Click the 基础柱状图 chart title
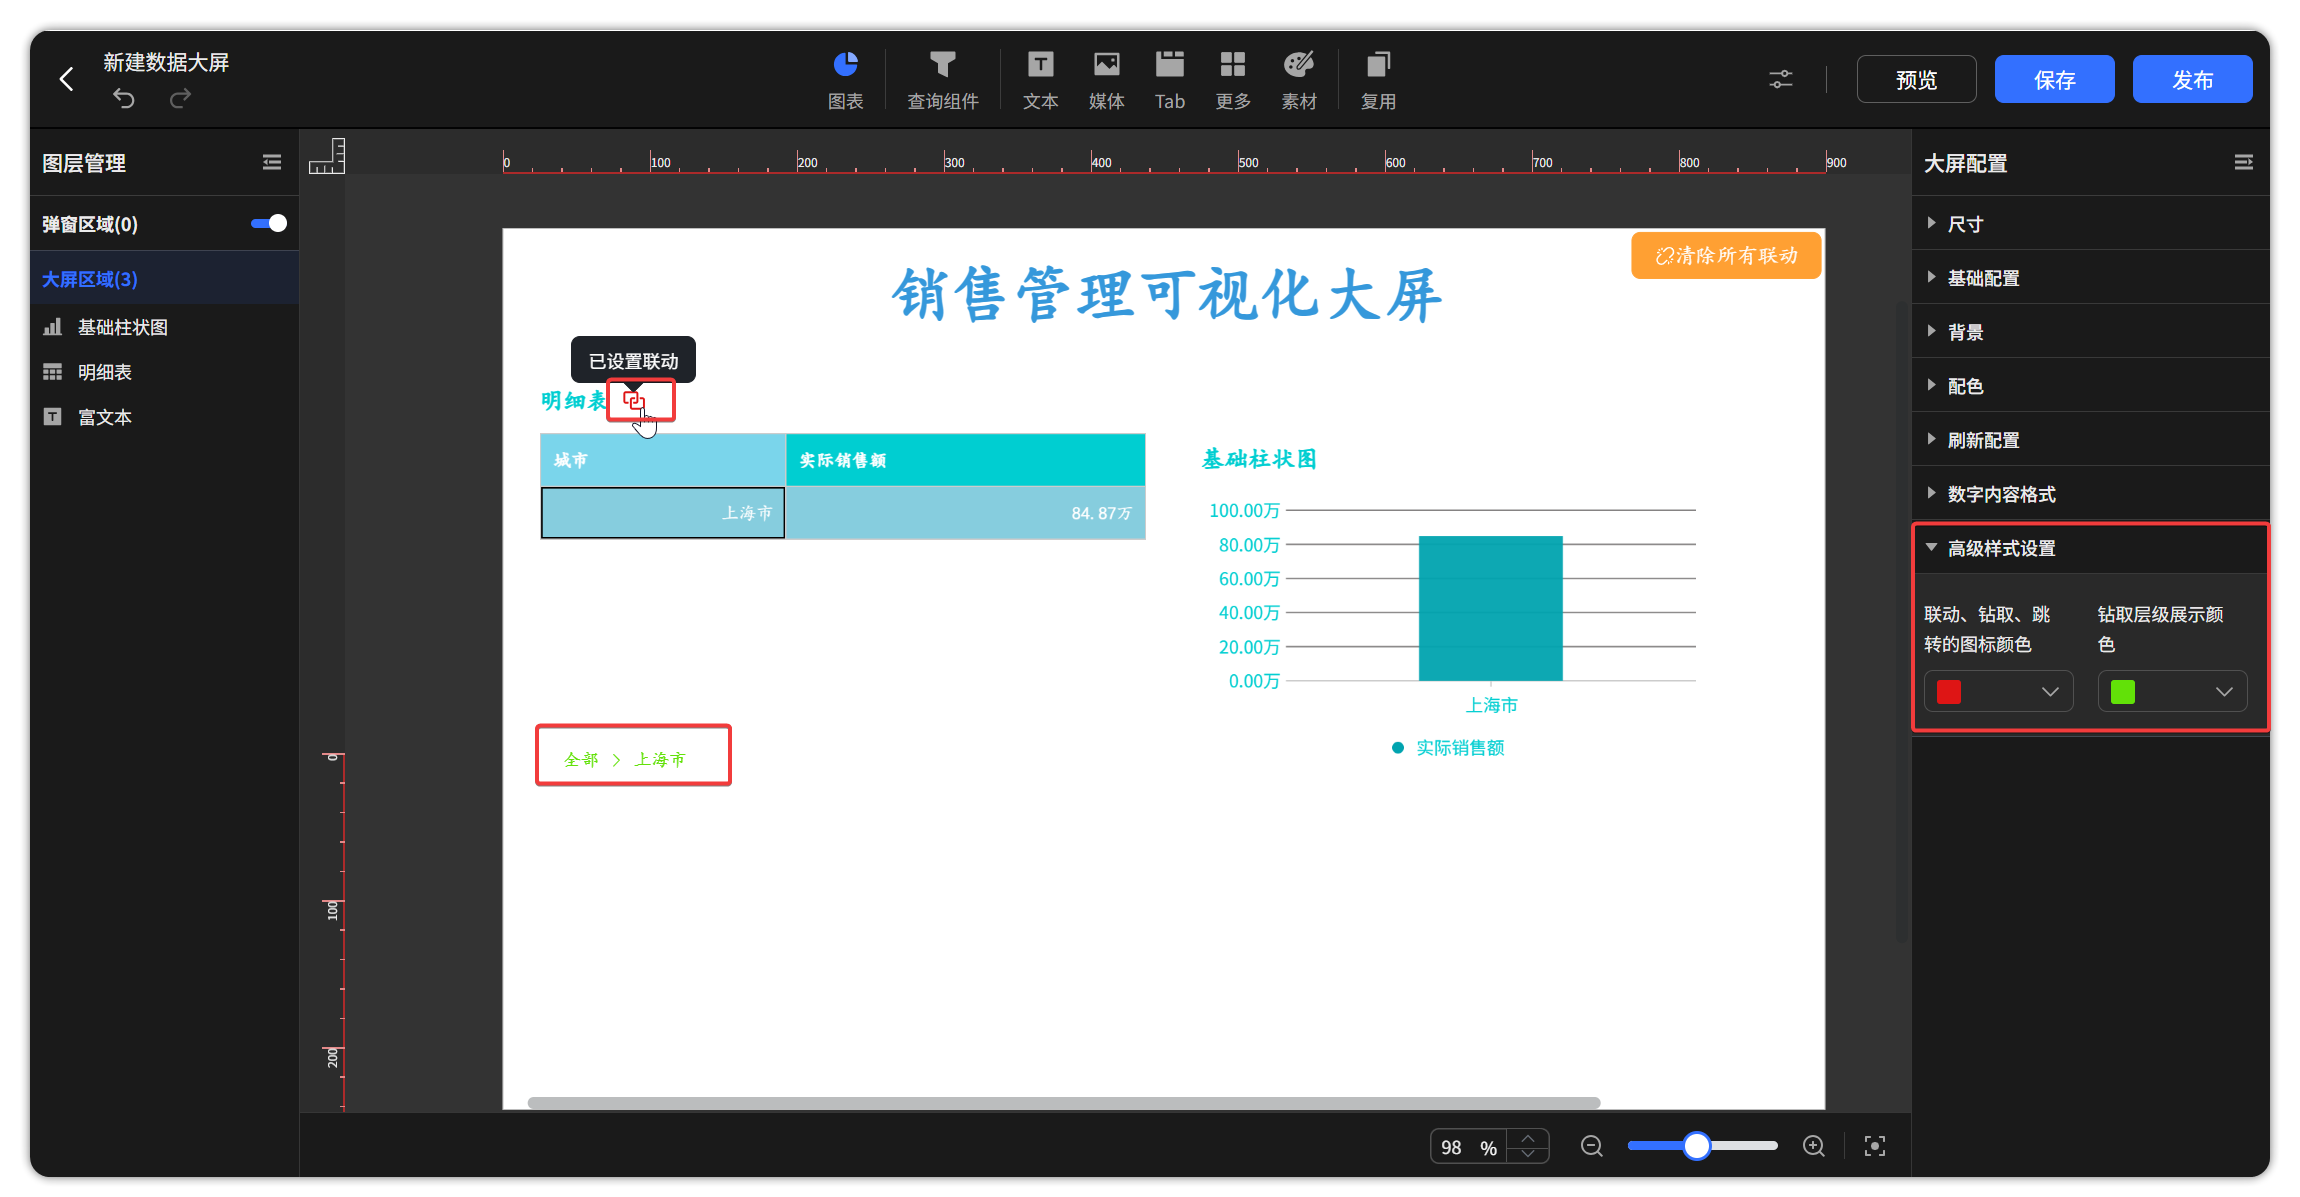 (x=1258, y=459)
